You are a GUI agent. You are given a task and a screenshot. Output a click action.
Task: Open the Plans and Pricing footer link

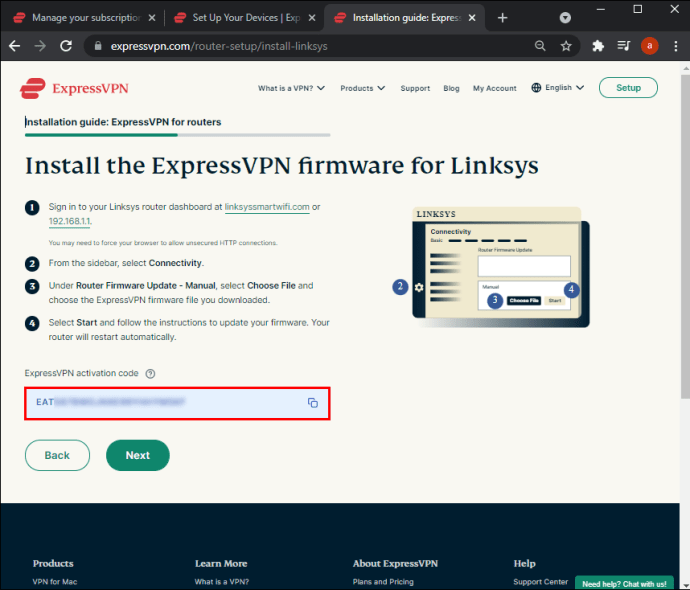(383, 582)
